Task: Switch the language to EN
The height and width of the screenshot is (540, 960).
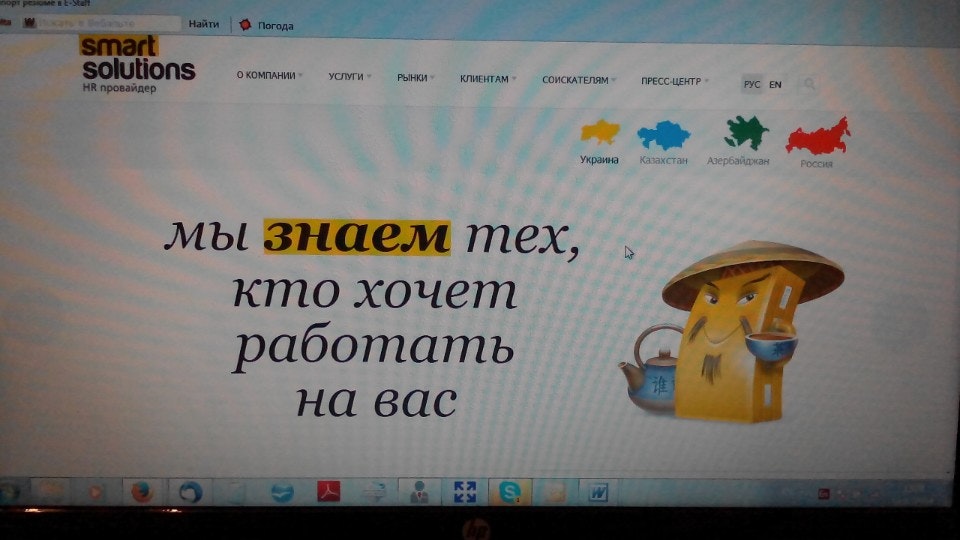Action: (x=775, y=84)
